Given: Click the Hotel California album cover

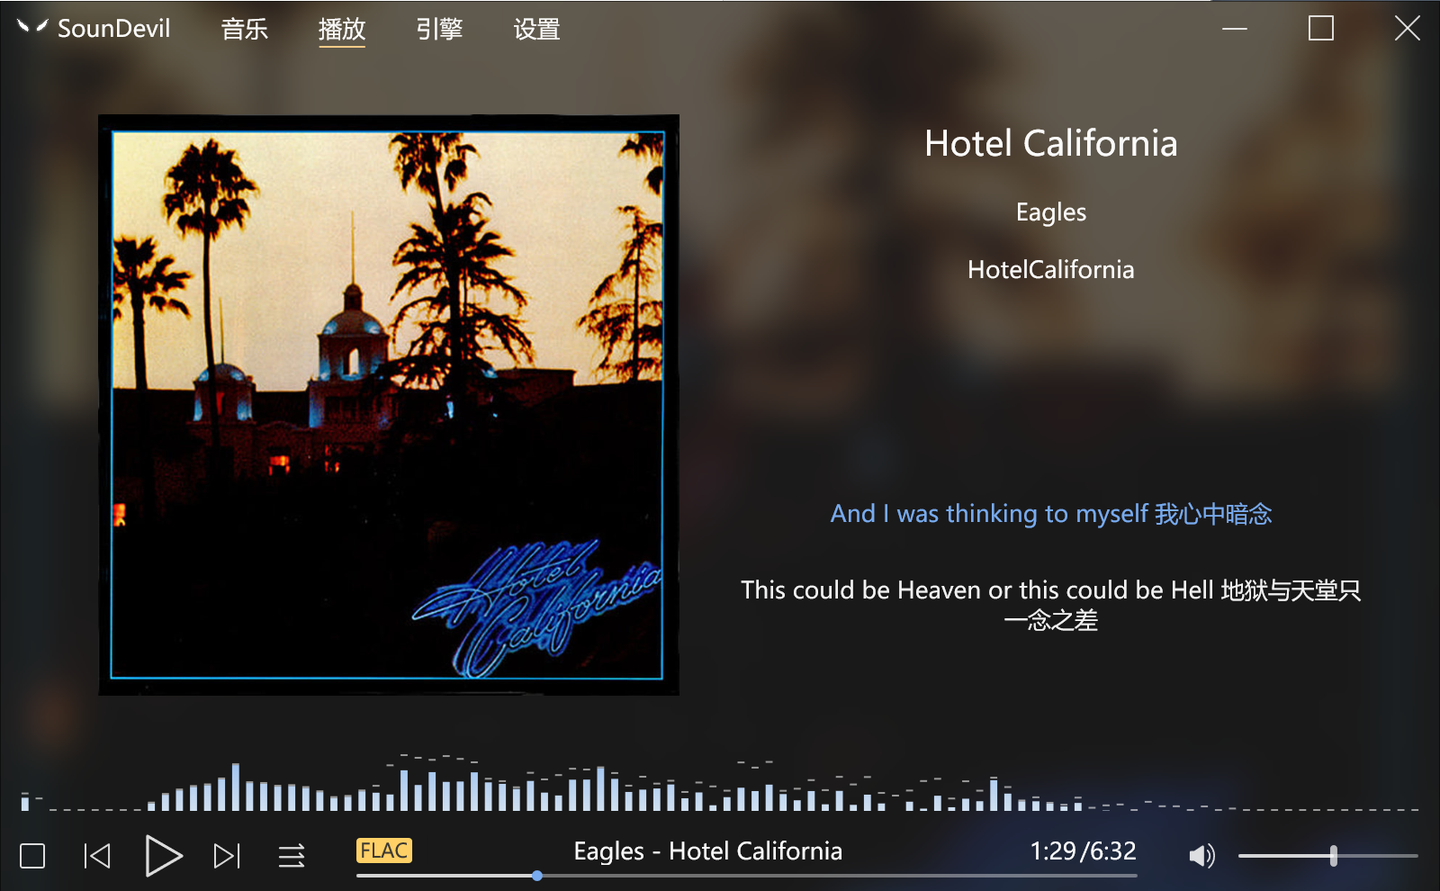Looking at the screenshot, I should (388, 405).
